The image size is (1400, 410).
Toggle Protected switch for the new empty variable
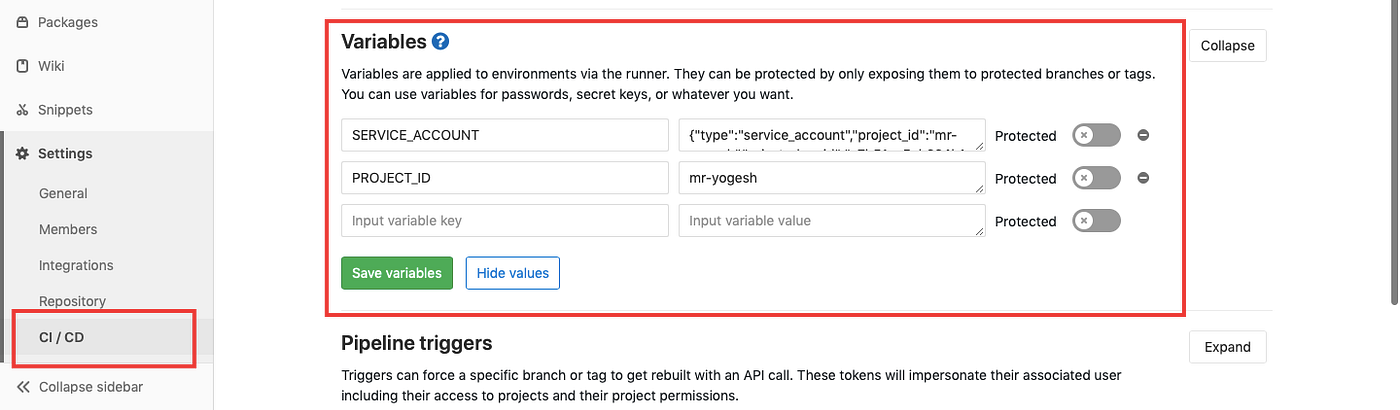point(1096,221)
